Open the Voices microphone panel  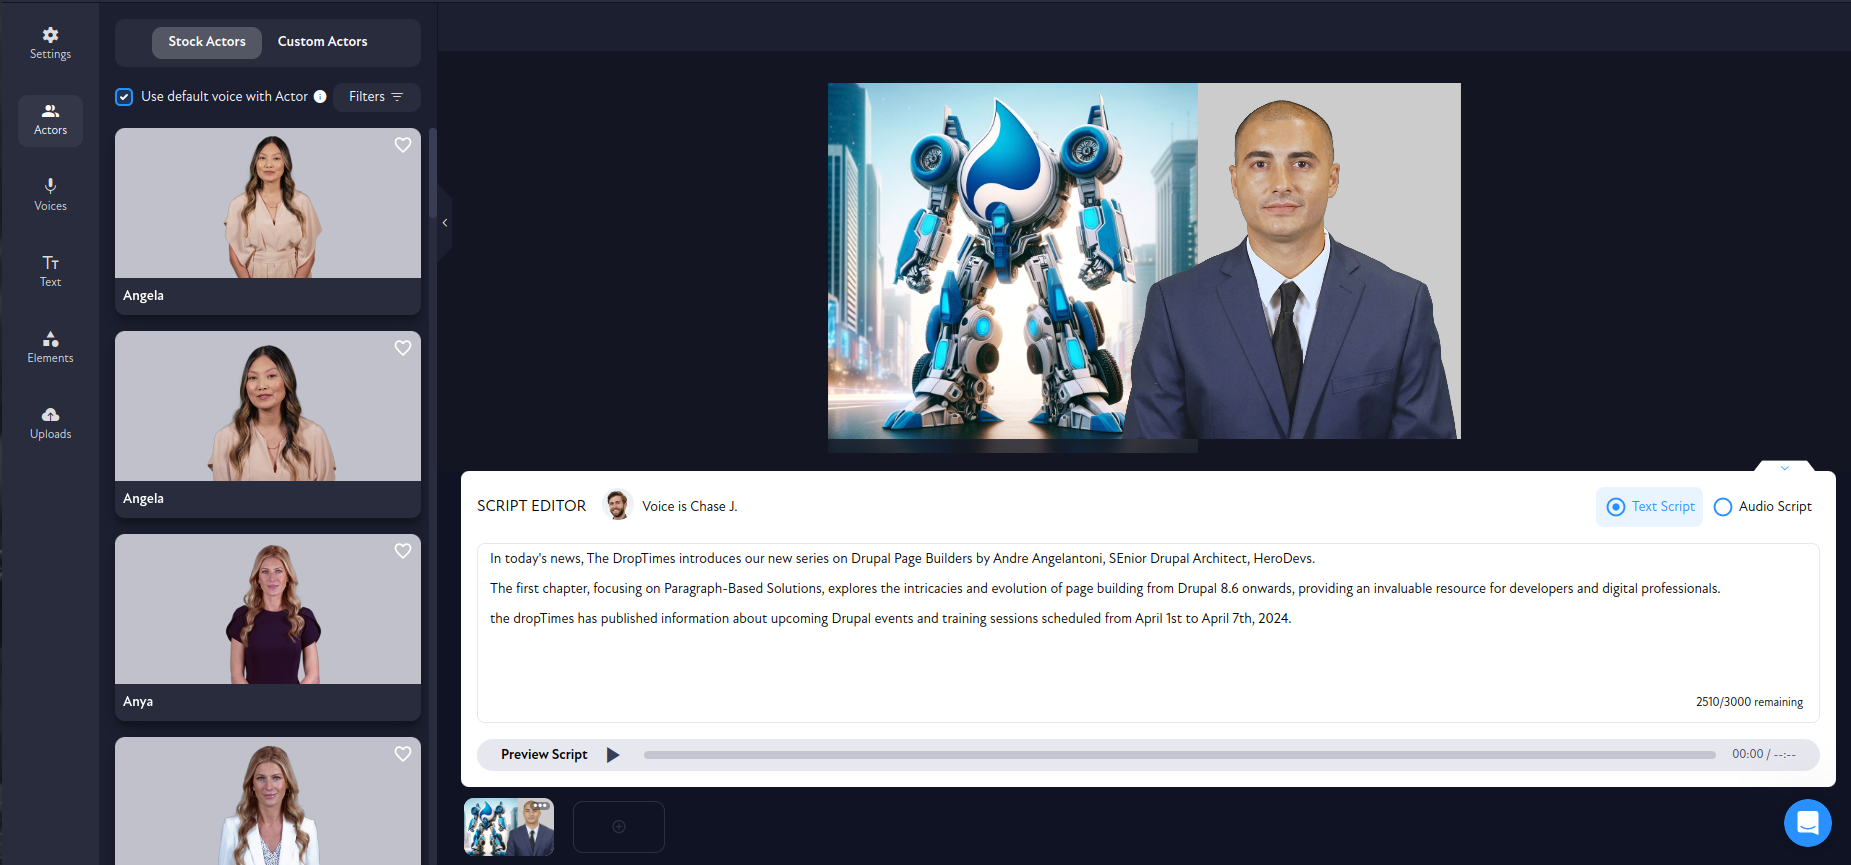point(50,194)
